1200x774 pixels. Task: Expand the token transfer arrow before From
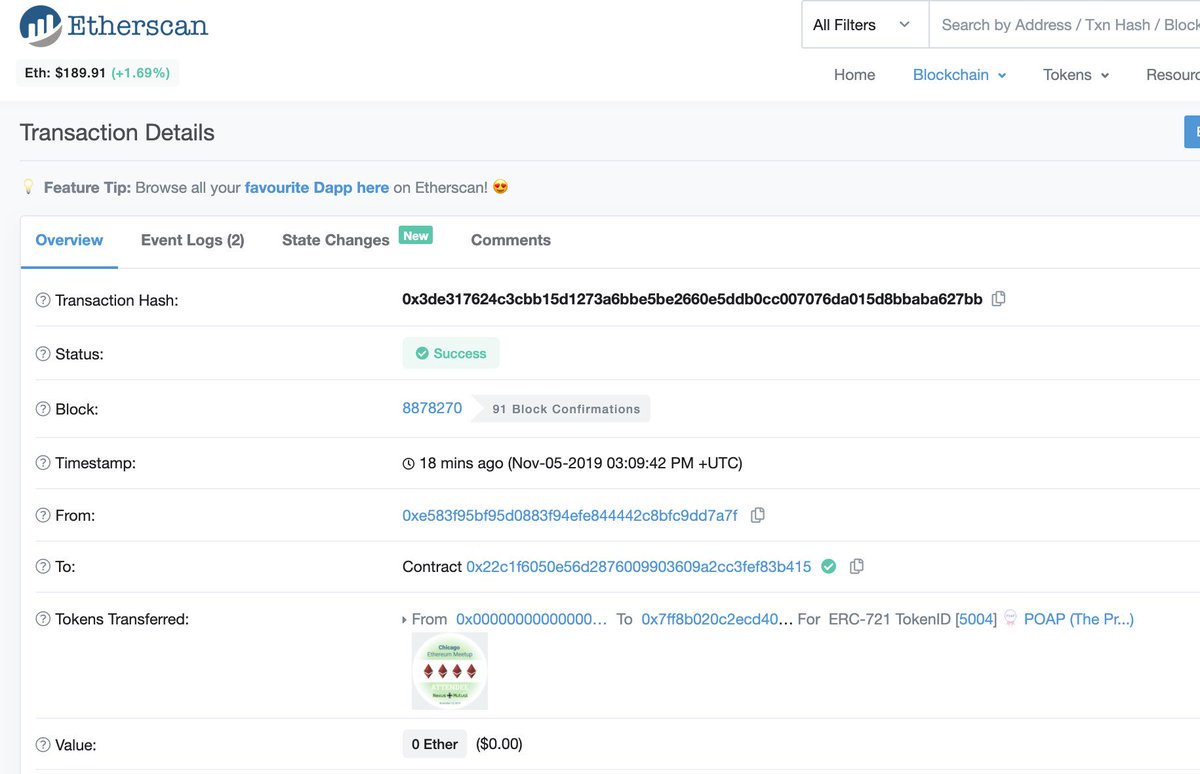405,620
